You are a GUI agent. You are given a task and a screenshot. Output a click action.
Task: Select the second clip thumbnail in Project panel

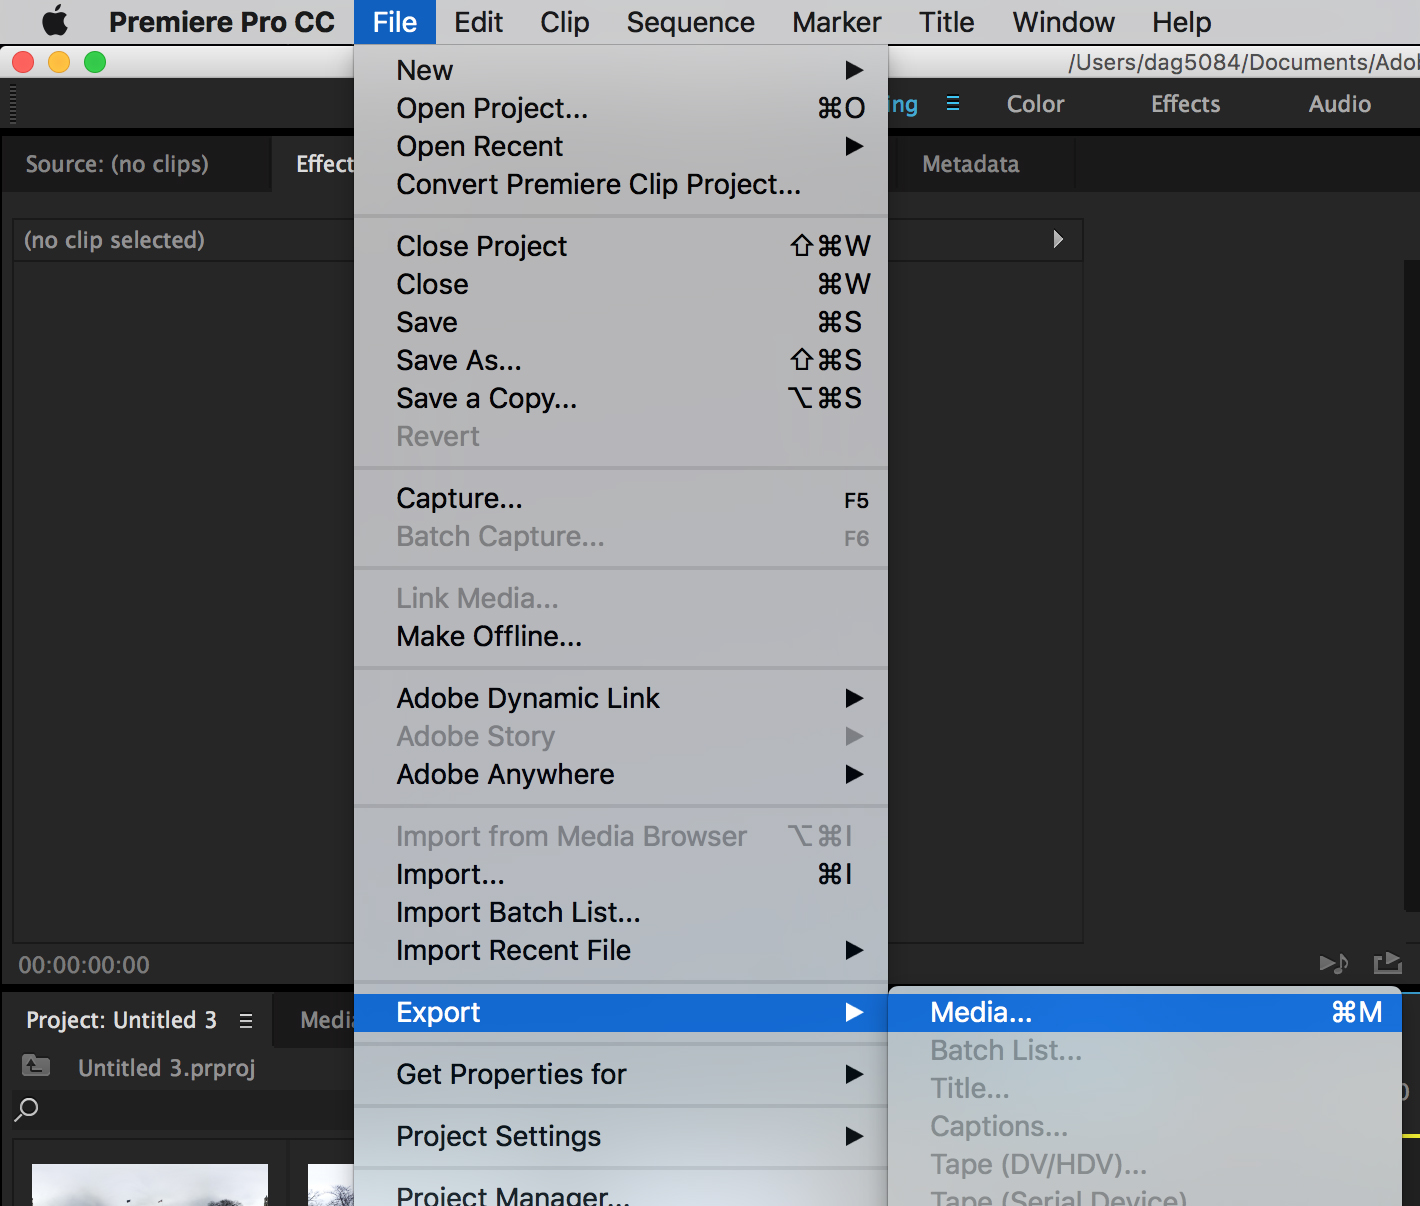click(331, 1185)
